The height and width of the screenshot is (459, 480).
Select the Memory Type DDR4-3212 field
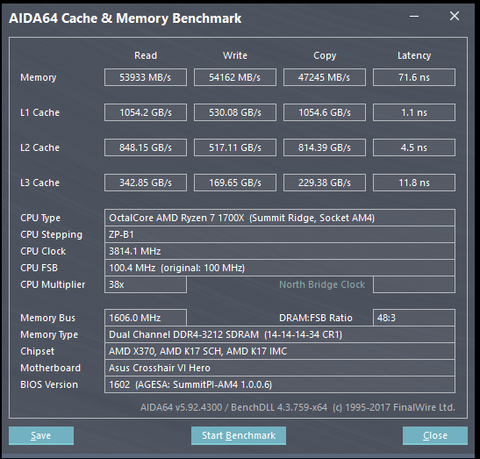pos(280,334)
